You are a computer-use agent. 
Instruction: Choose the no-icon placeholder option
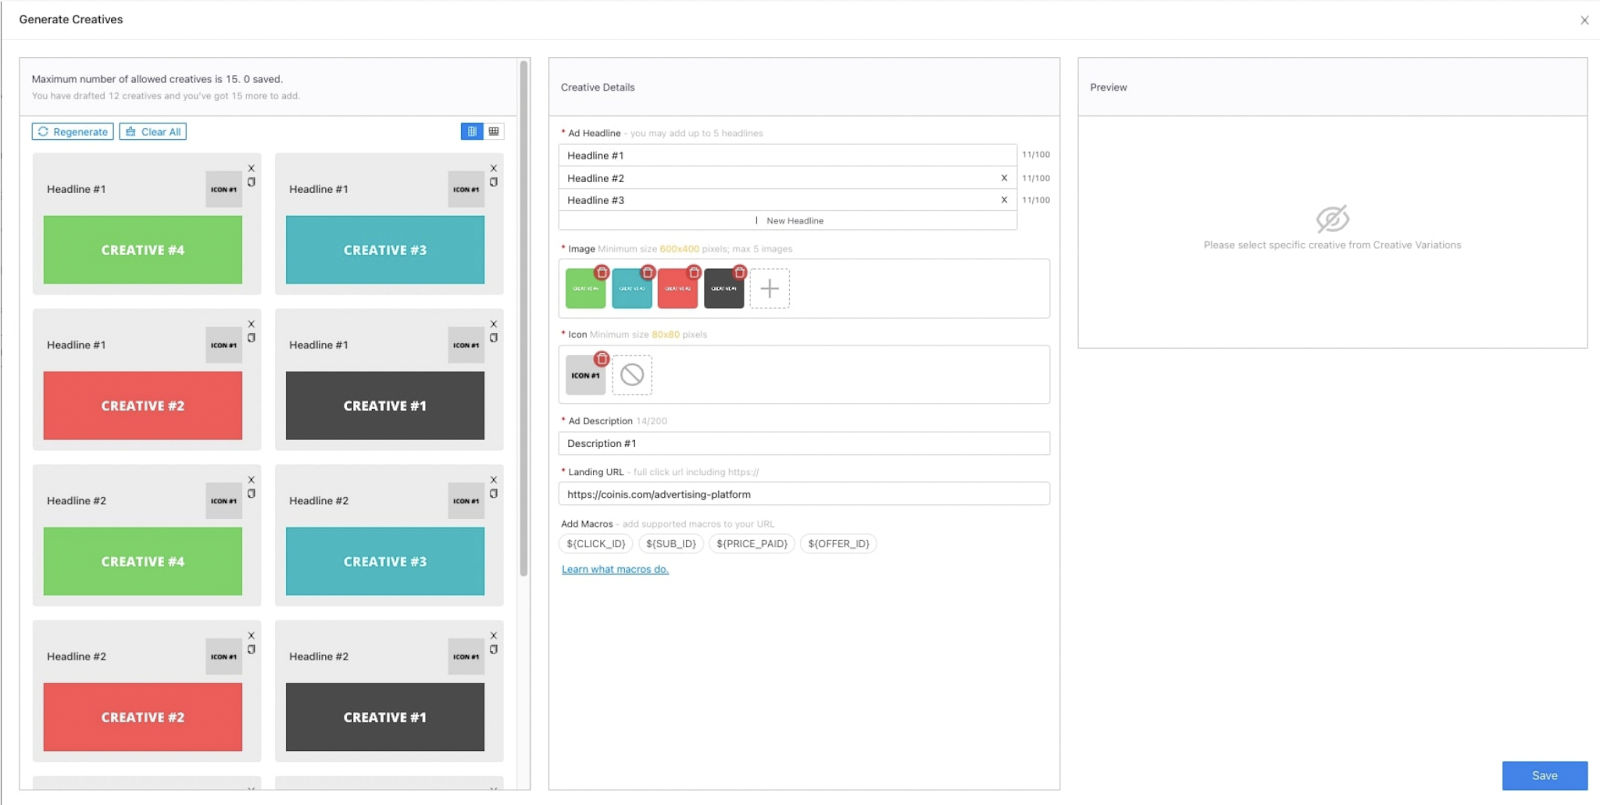point(632,375)
